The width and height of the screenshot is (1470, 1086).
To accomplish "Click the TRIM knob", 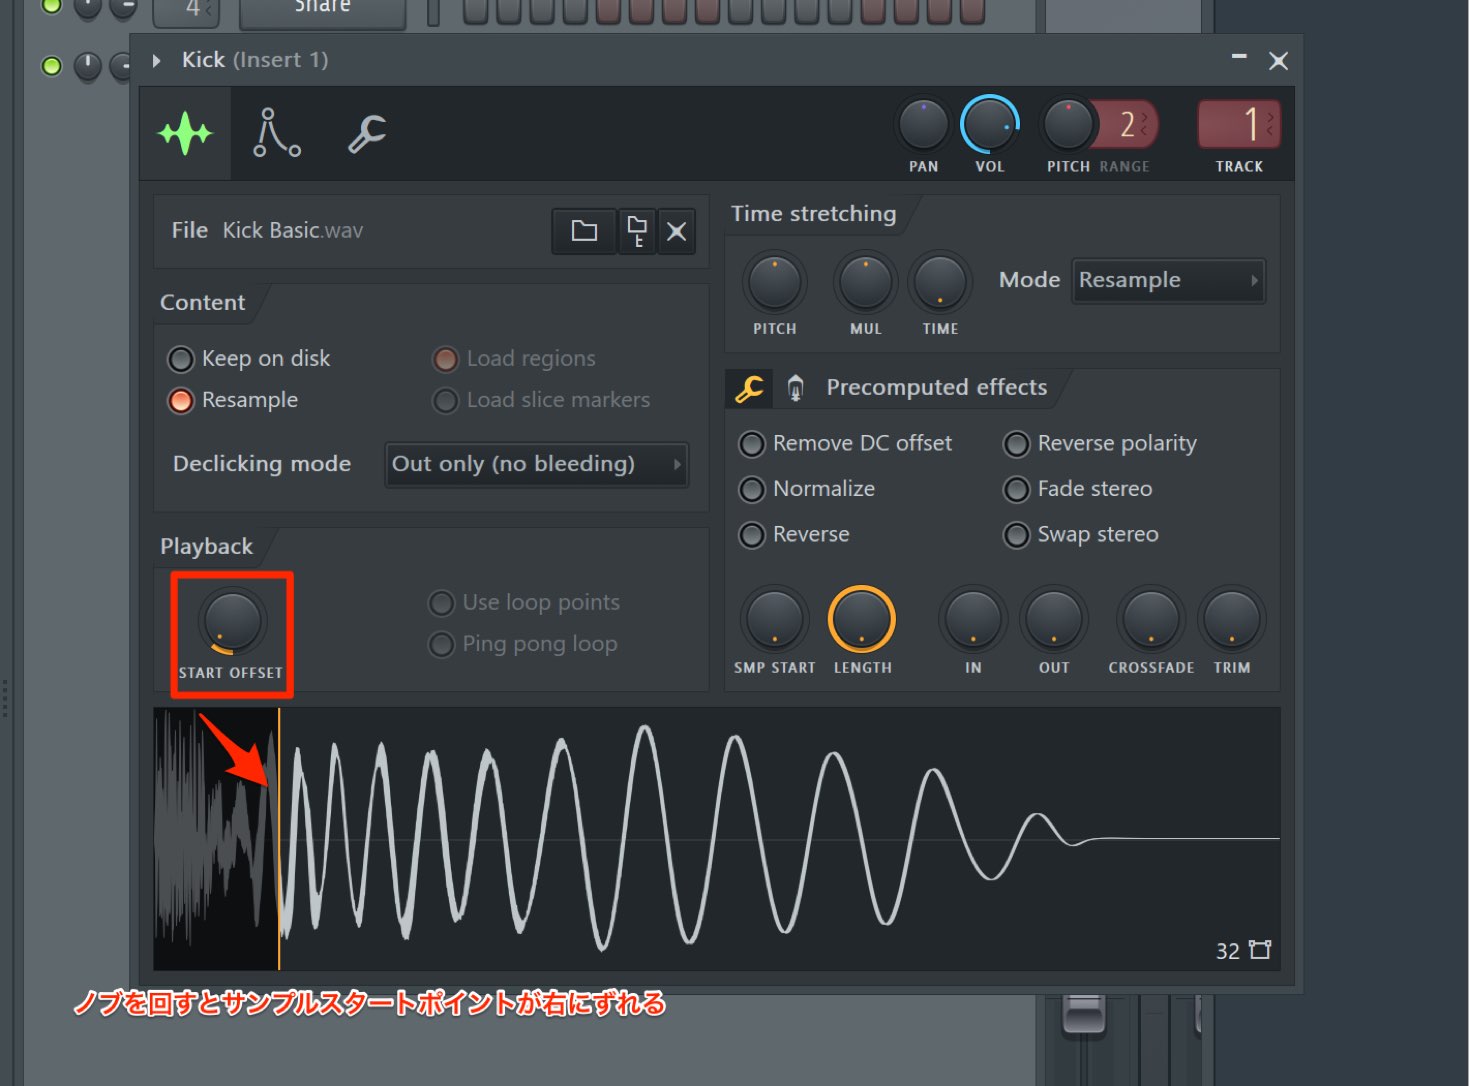I will point(1232,620).
